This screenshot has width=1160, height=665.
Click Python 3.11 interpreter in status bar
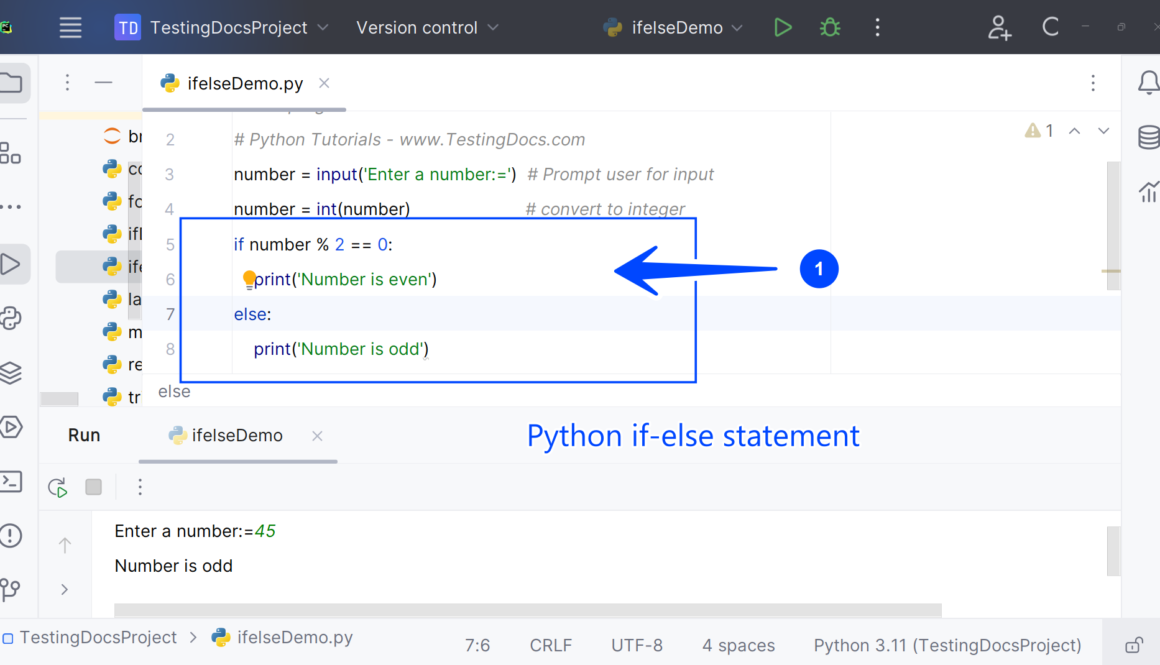coord(947,645)
